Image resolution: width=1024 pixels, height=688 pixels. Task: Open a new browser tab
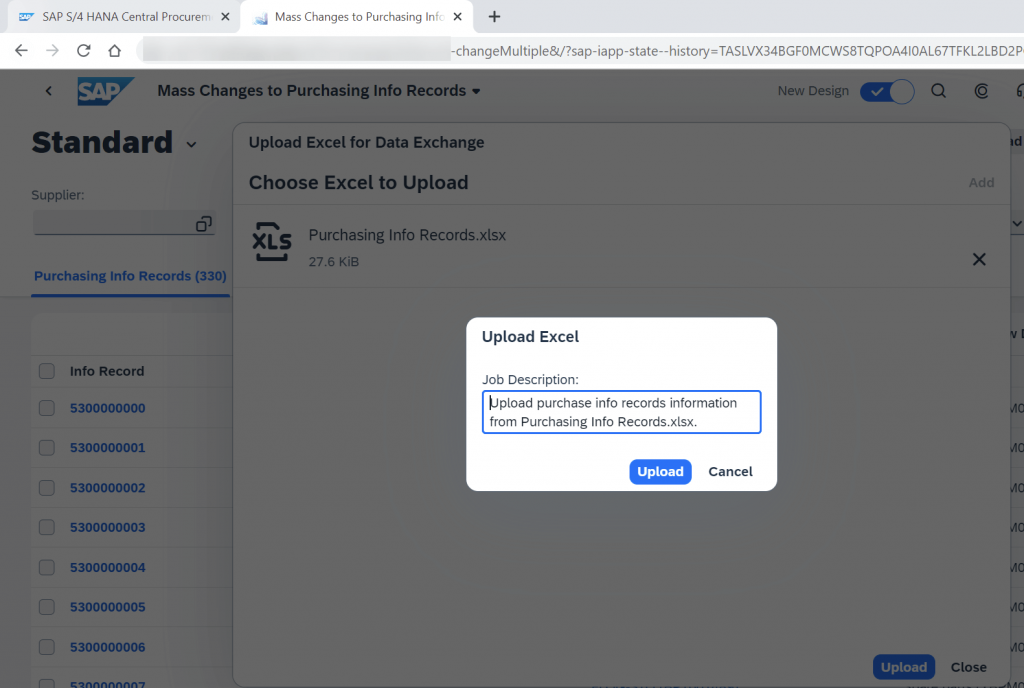coord(494,17)
